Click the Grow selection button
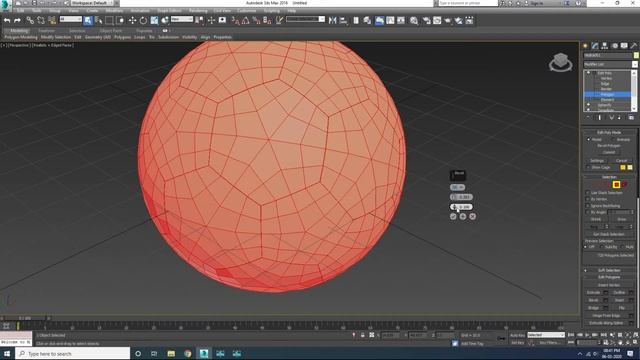 coord(622,219)
